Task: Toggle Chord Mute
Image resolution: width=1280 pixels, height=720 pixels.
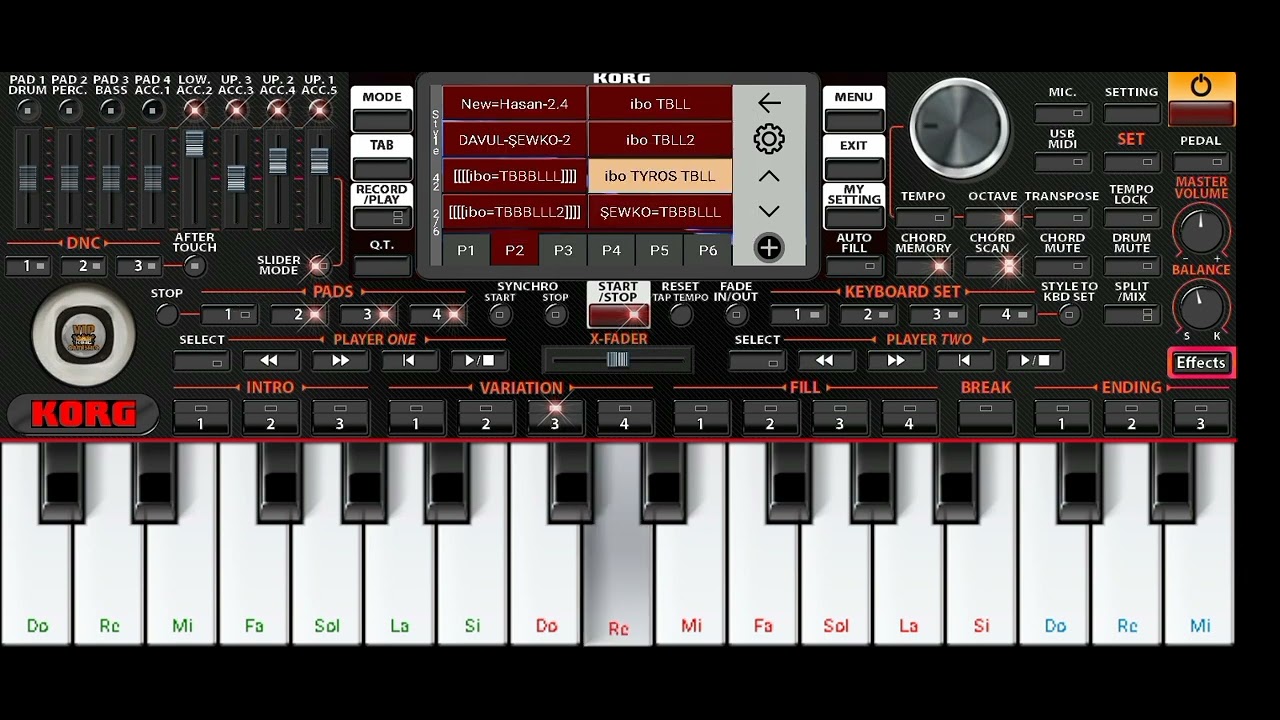Action: click(x=1062, y=266)
